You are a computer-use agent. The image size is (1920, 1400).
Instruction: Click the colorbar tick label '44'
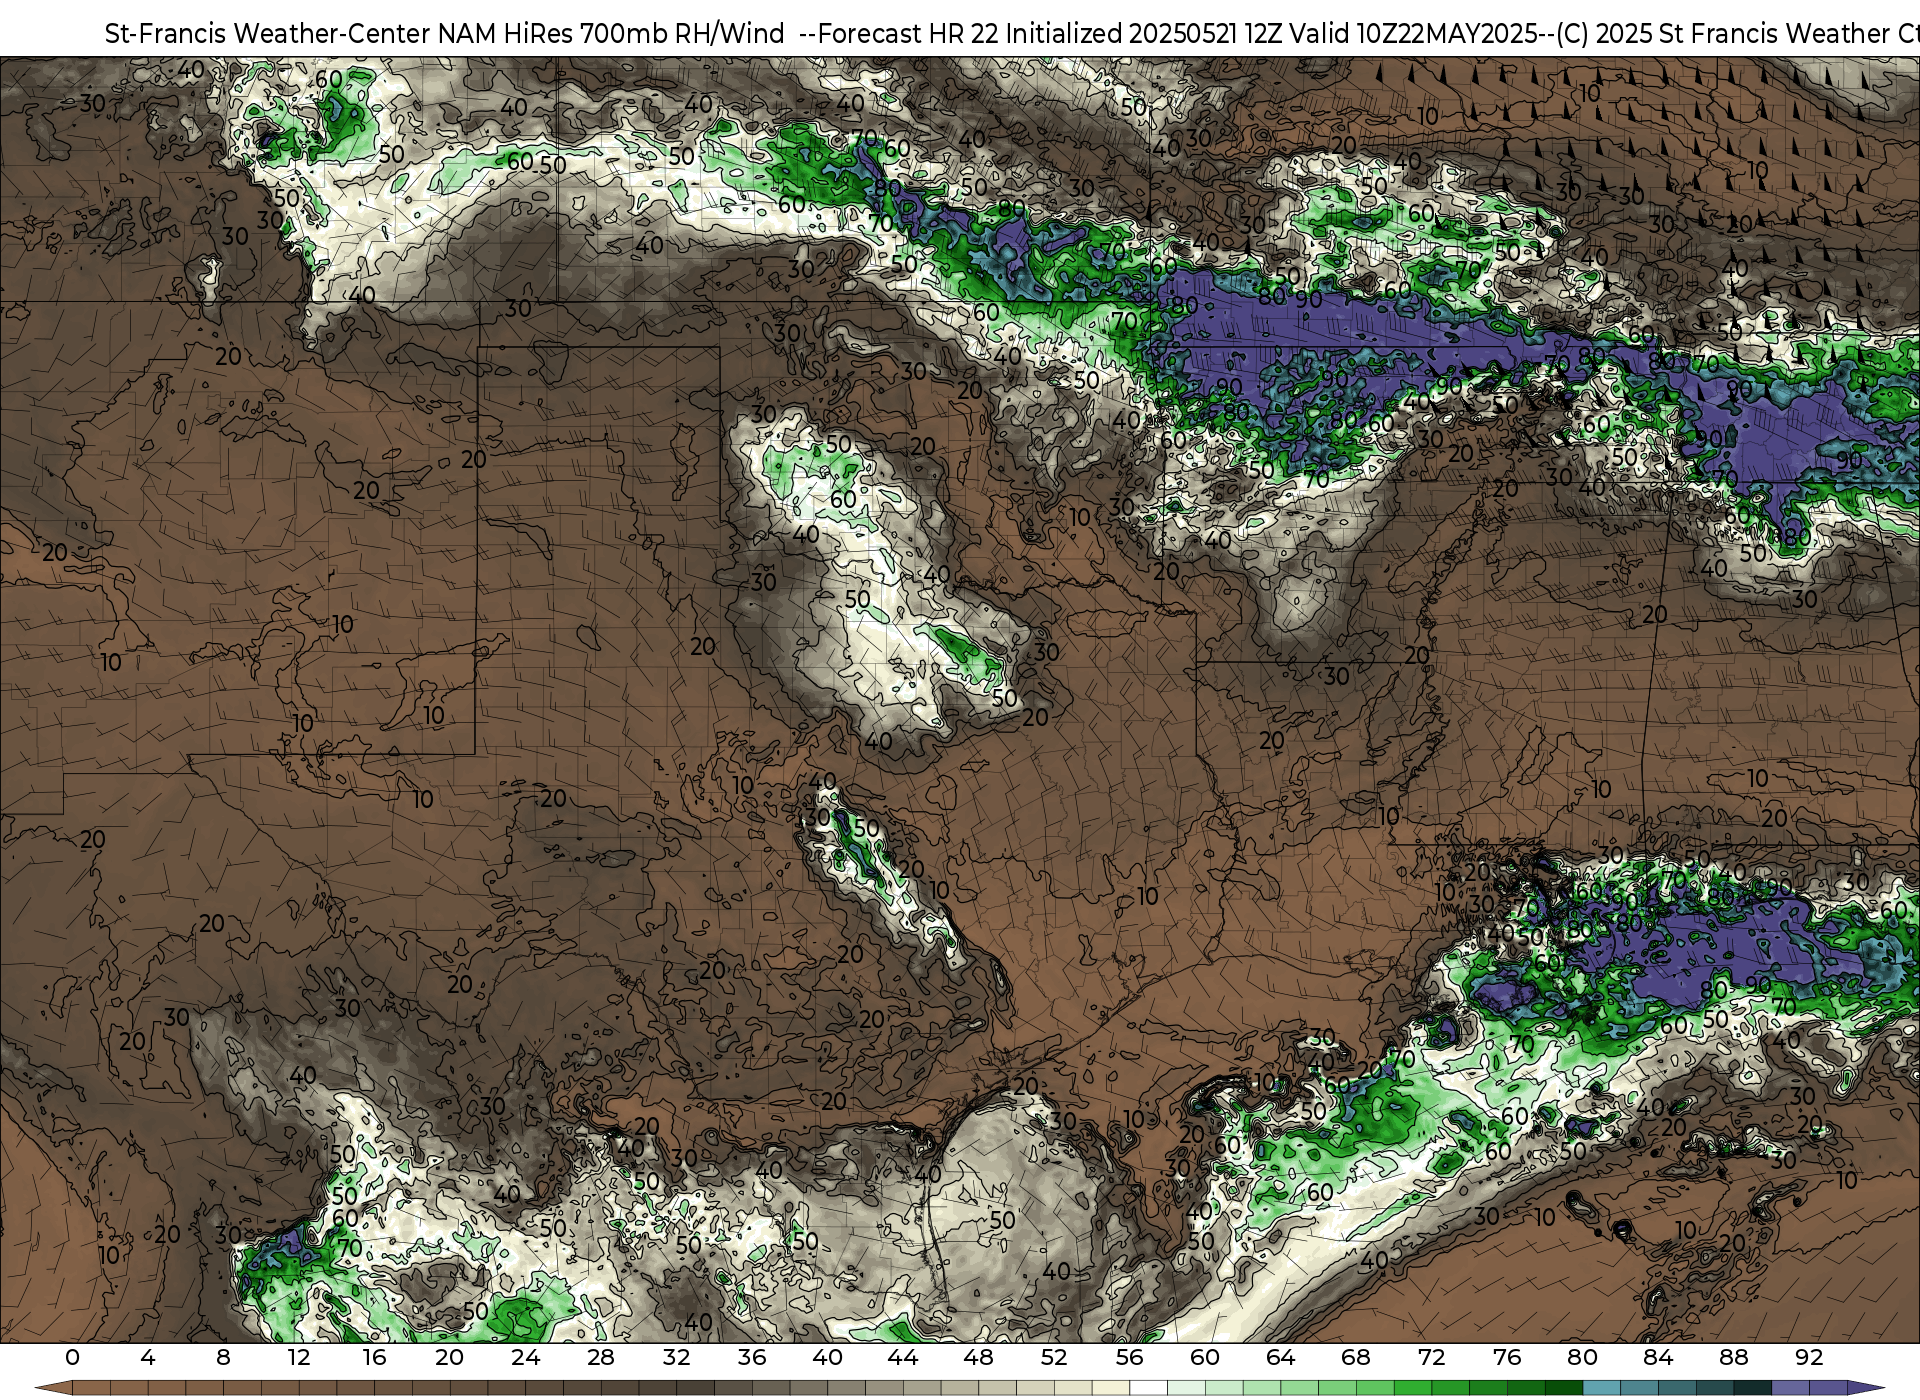coord(903,1357)
